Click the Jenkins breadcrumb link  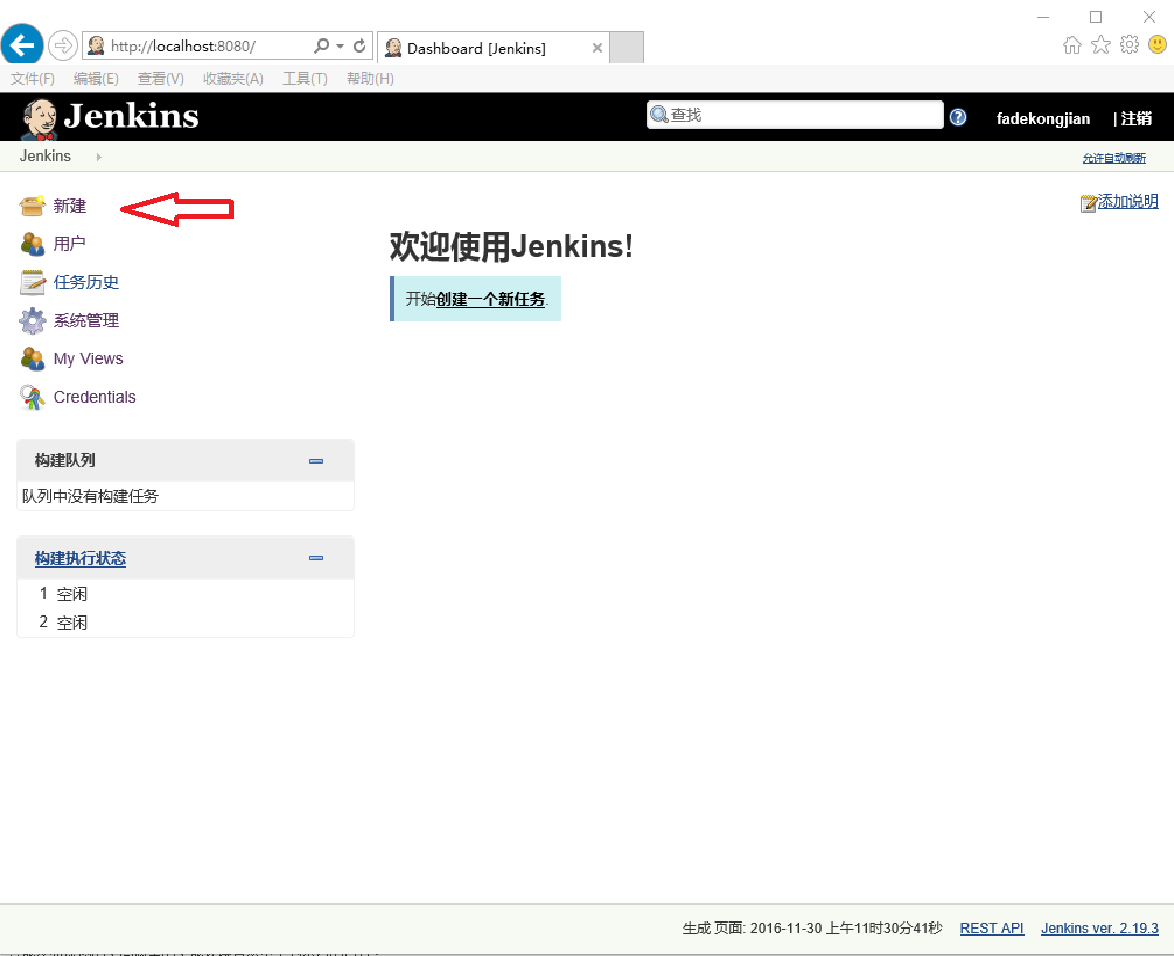tap(45, 156)
